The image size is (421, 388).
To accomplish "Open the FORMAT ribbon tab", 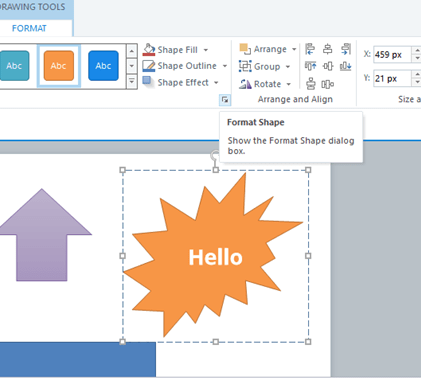I will coord(29,28).
